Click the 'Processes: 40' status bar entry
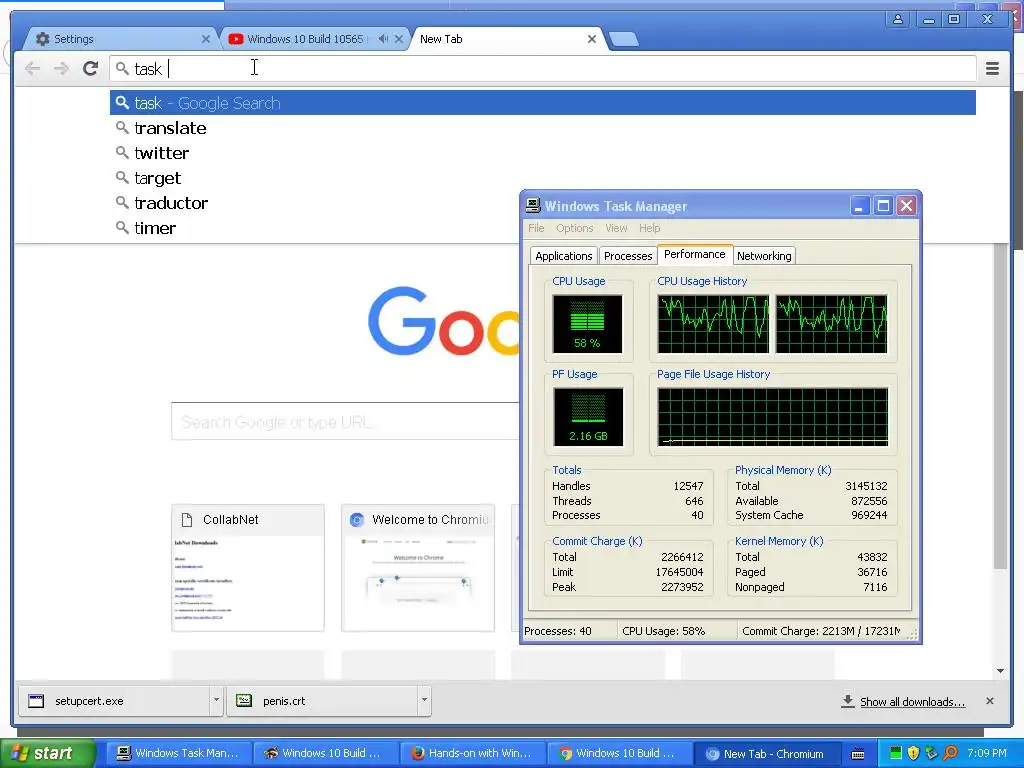 (558, 631)
